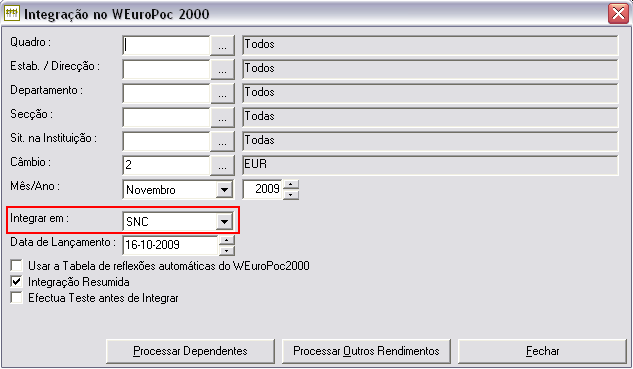
Task: Open the Quadro lookup browse button
Action: click(222, 45)
